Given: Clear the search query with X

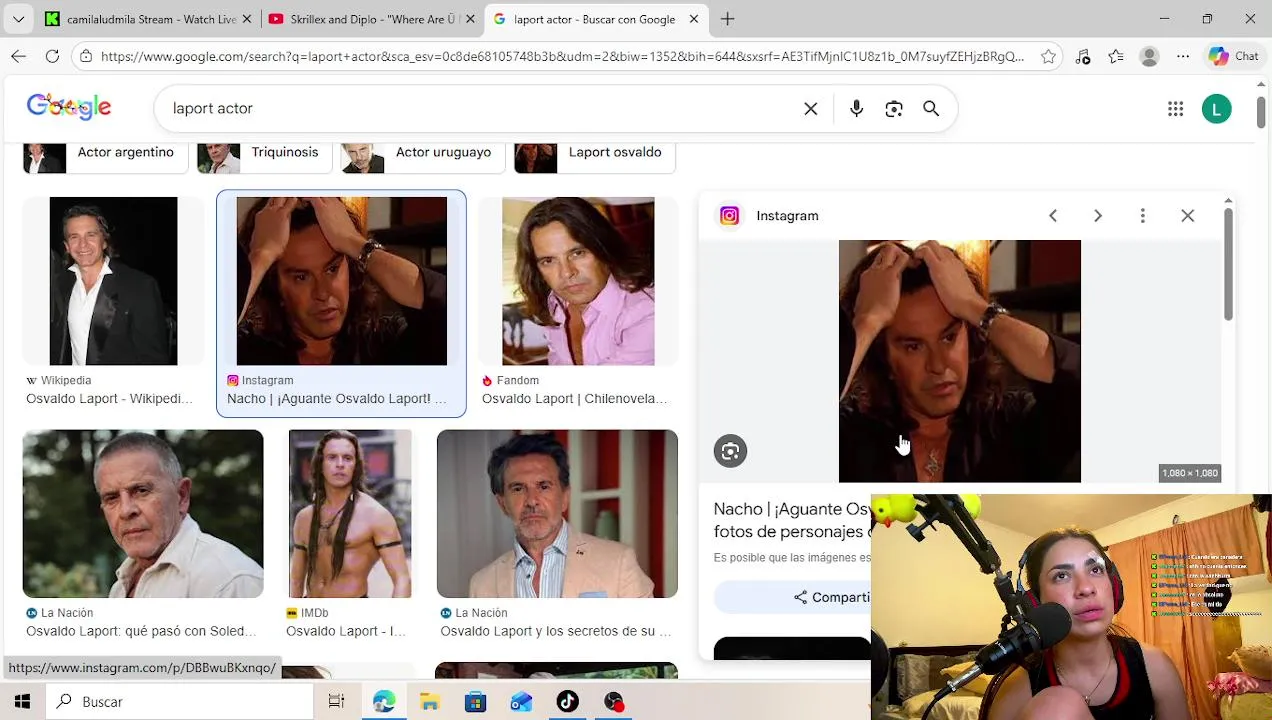Looking at the screenshot, I should click(811, 109).
